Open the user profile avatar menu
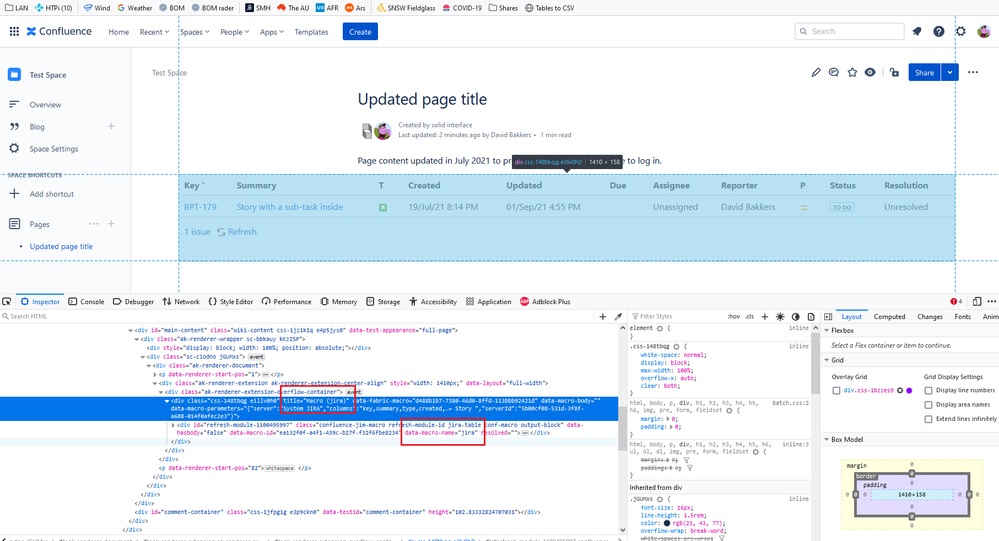 click(x=984, y=31)
